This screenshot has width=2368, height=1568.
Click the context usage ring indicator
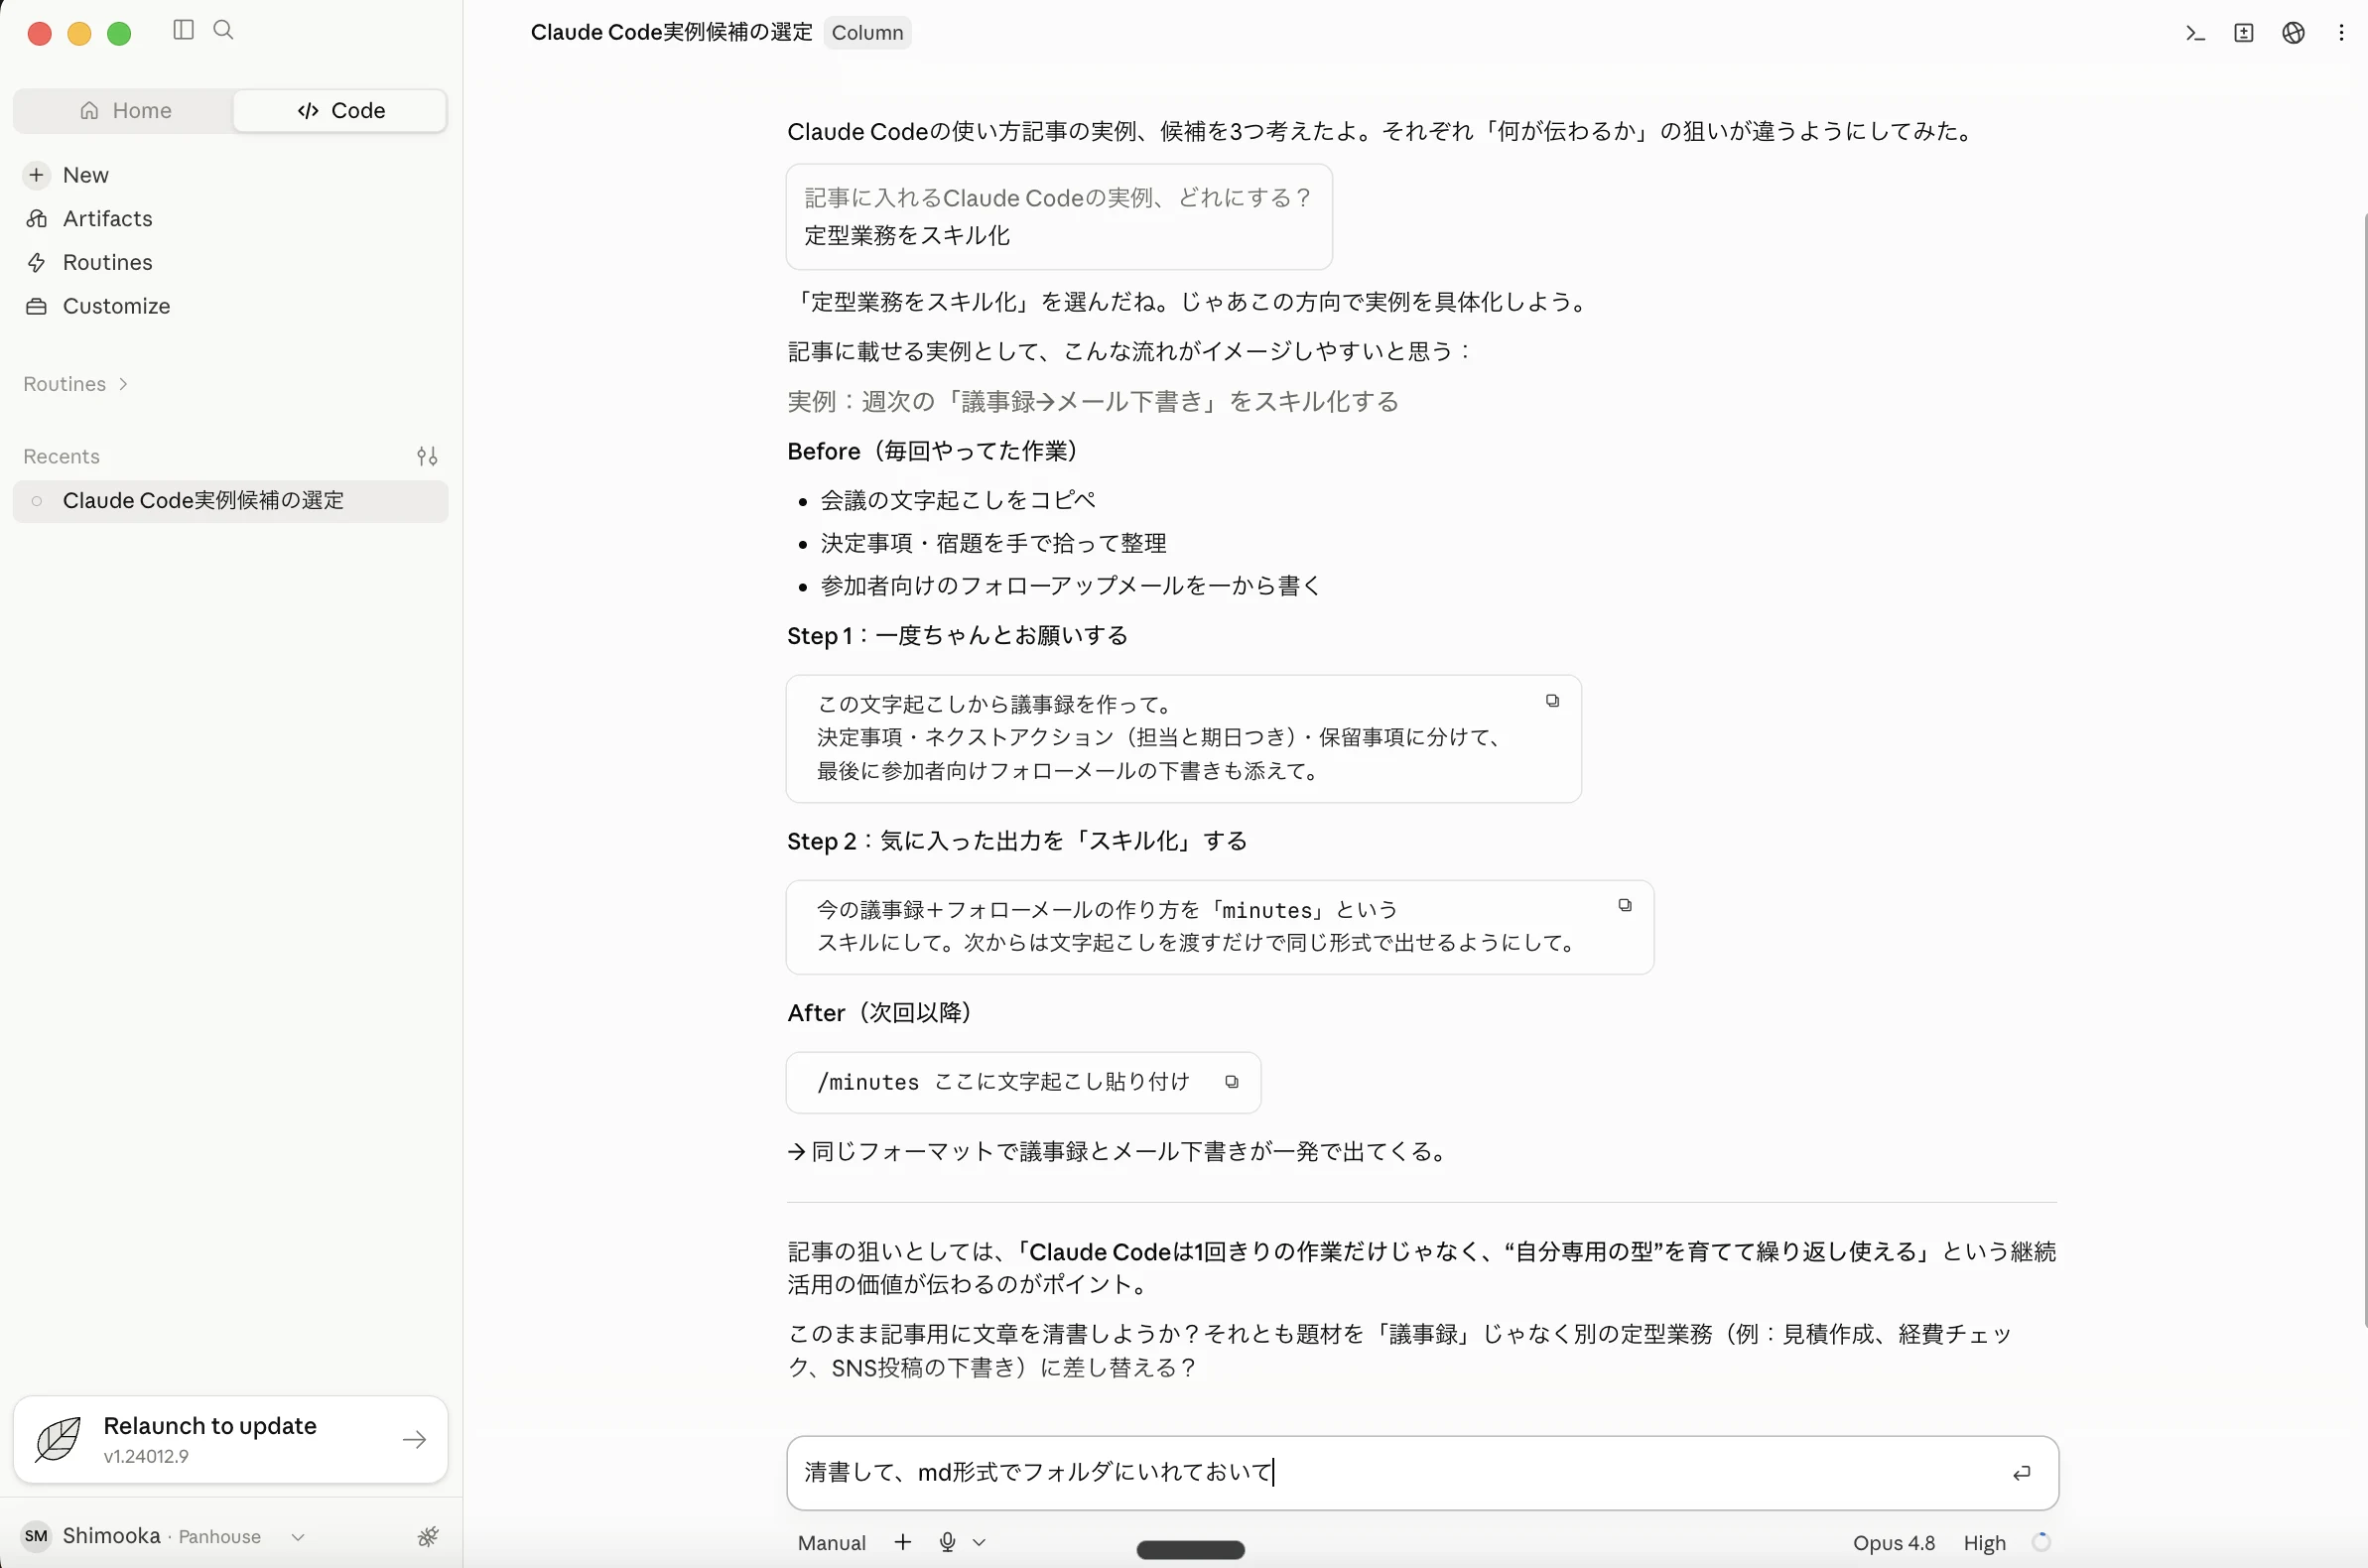click(2041, 1542)
